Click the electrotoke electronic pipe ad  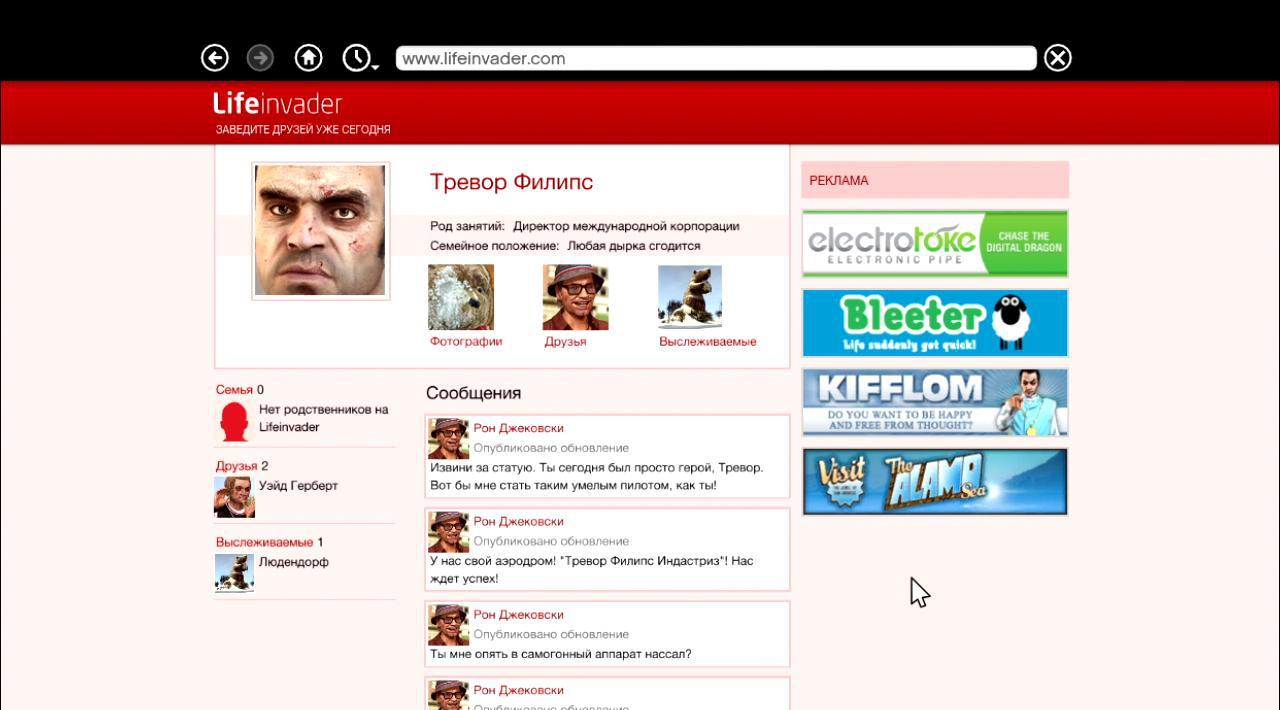point(935,243)
